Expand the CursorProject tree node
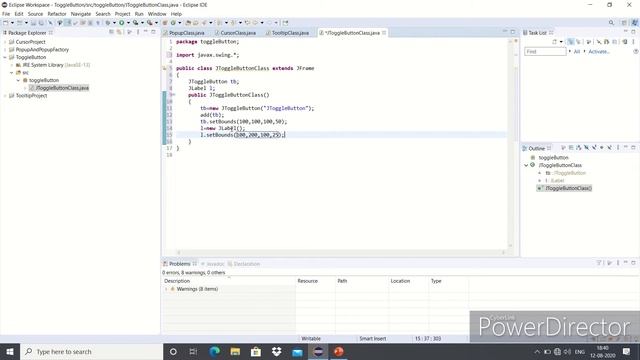 pos(5,42)
